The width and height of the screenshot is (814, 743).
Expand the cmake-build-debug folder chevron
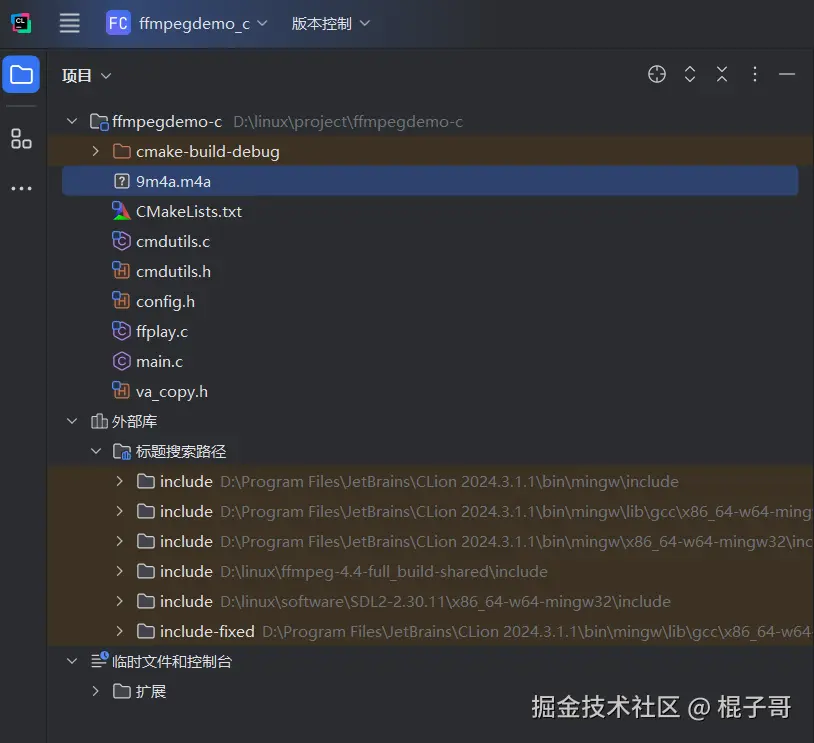pyautogui.click(x=96, y=152)
